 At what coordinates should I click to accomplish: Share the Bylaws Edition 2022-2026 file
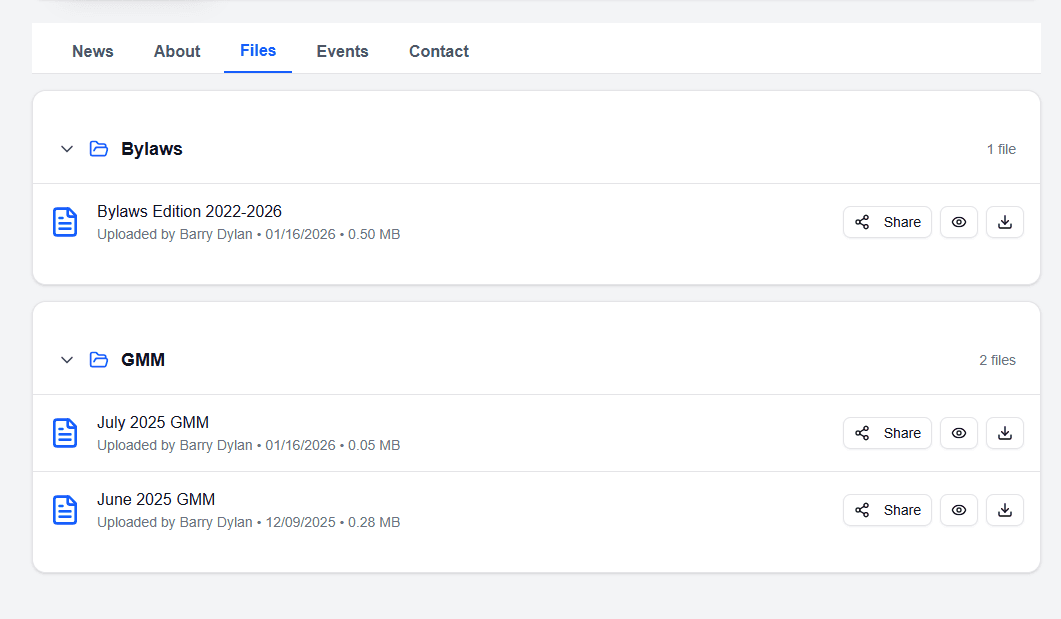click(x=887, y=222)
